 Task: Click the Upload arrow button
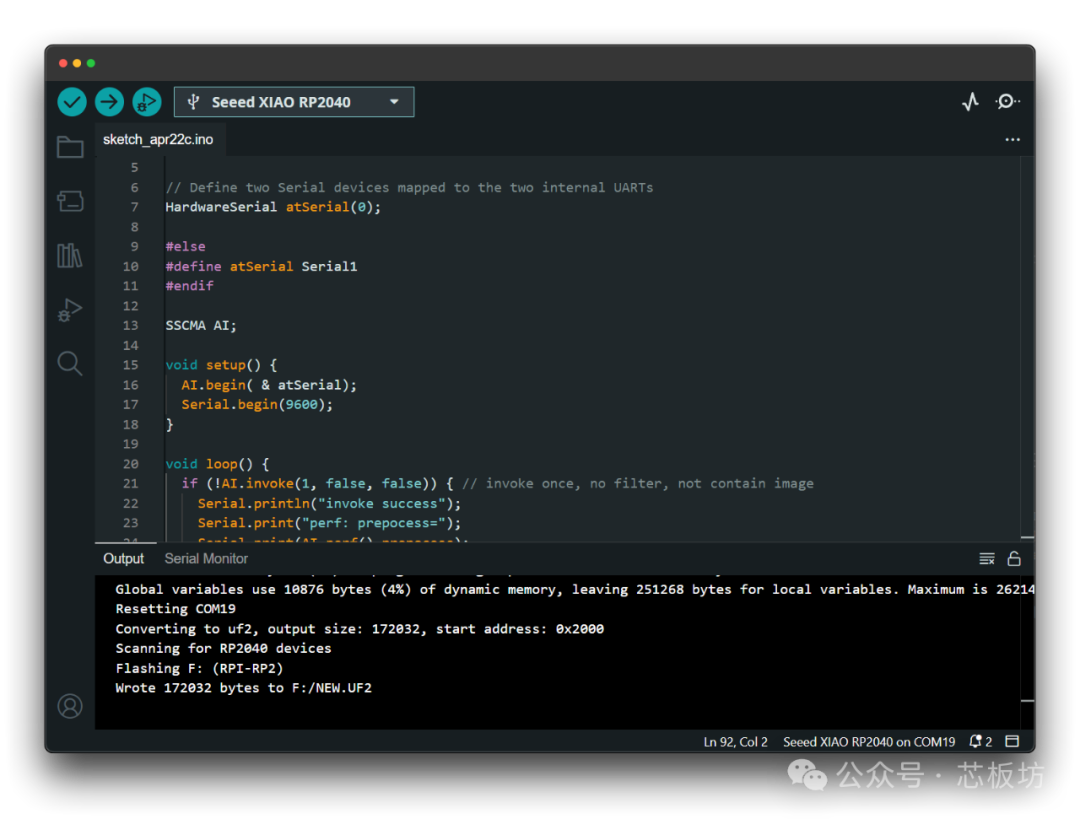coord(109,102)
